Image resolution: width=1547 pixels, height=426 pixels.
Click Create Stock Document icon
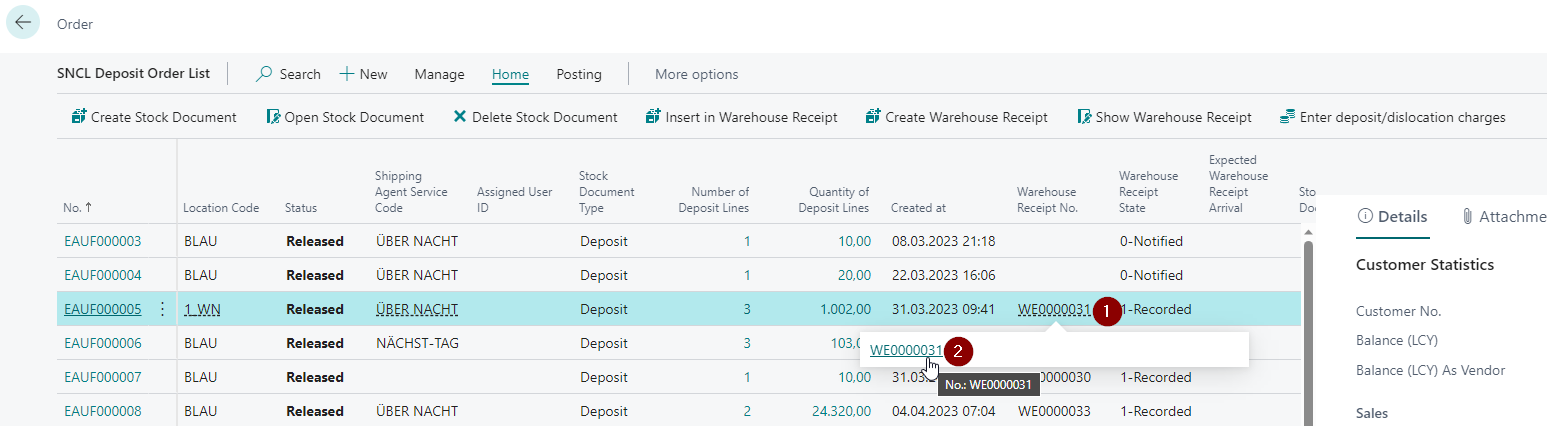coord(79,117)
